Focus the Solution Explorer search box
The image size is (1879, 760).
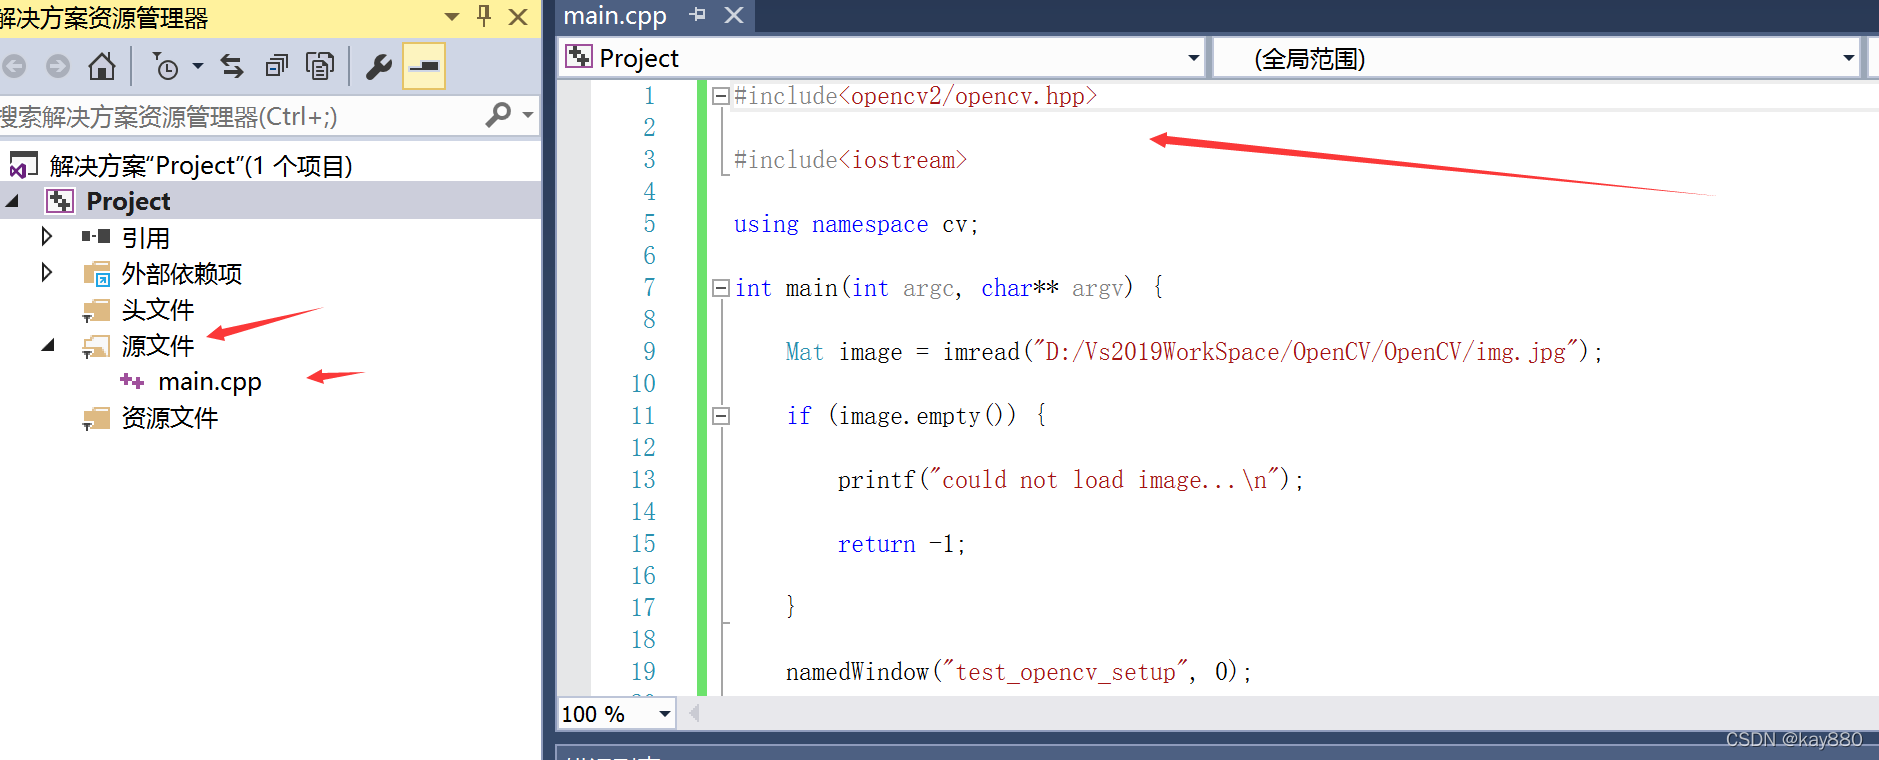pyautogui.click(x=240, y=116)
